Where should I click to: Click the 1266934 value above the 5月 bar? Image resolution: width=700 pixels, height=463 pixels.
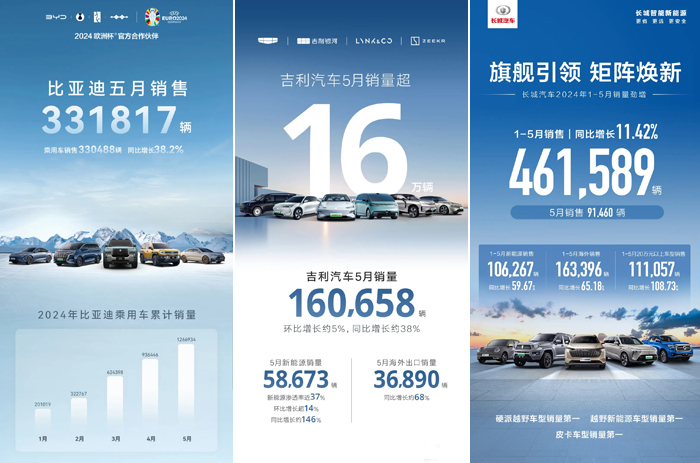[186, 340]
